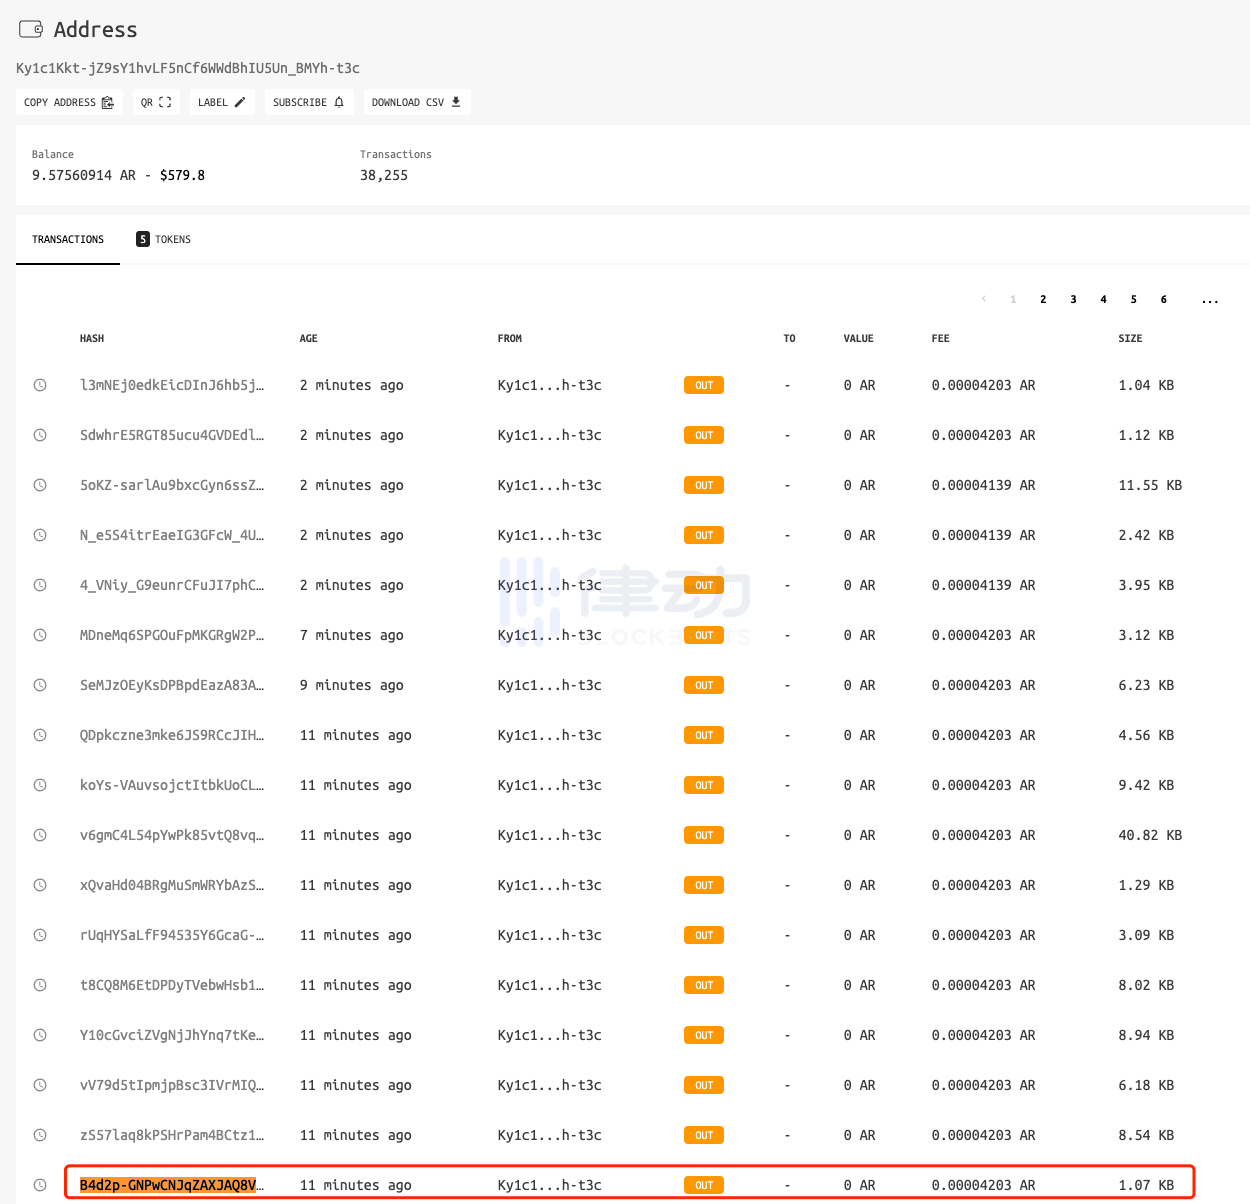Download CSV of transactions
This screenshot has width=1250, height=1204.
point(416,102)
